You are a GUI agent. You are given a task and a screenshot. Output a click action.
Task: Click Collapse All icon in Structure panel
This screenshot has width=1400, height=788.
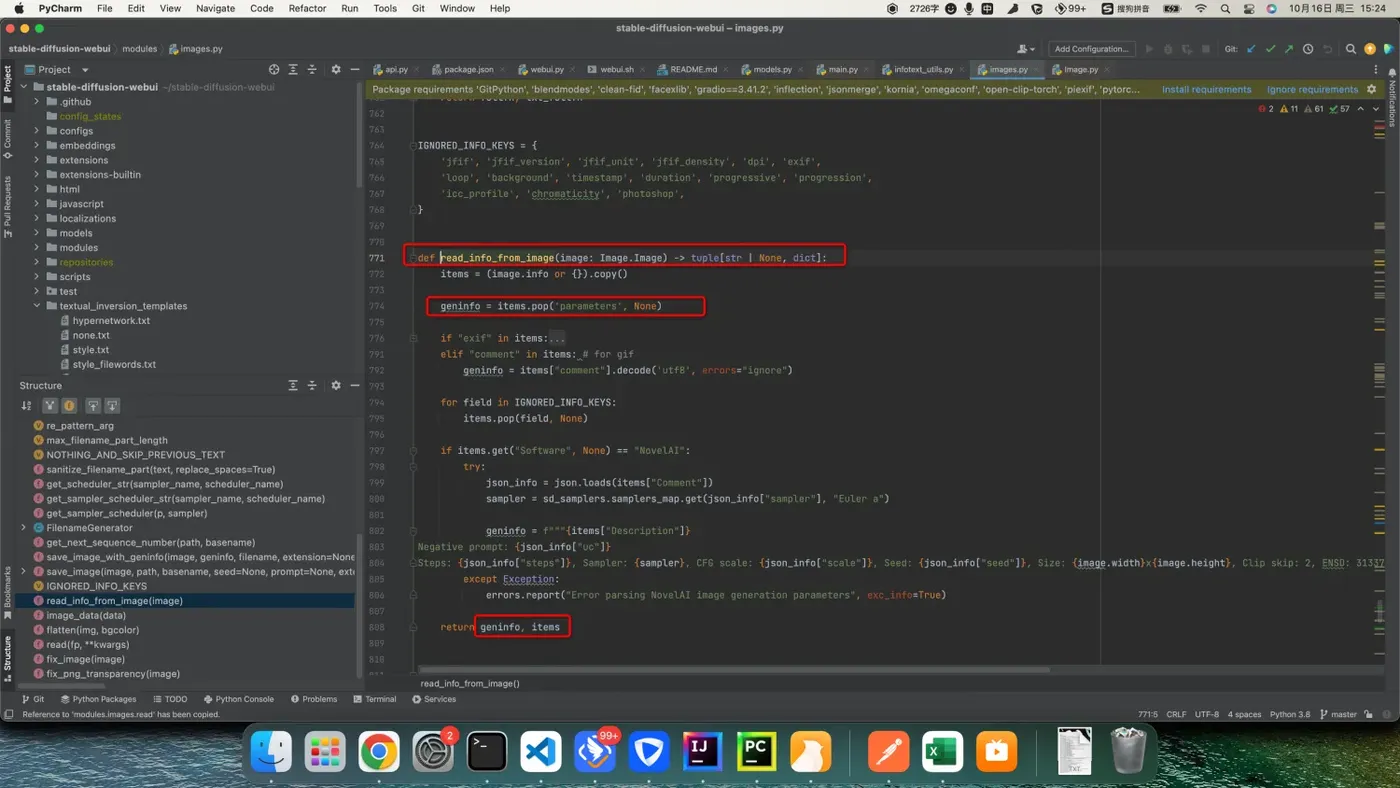click(312, 385)
